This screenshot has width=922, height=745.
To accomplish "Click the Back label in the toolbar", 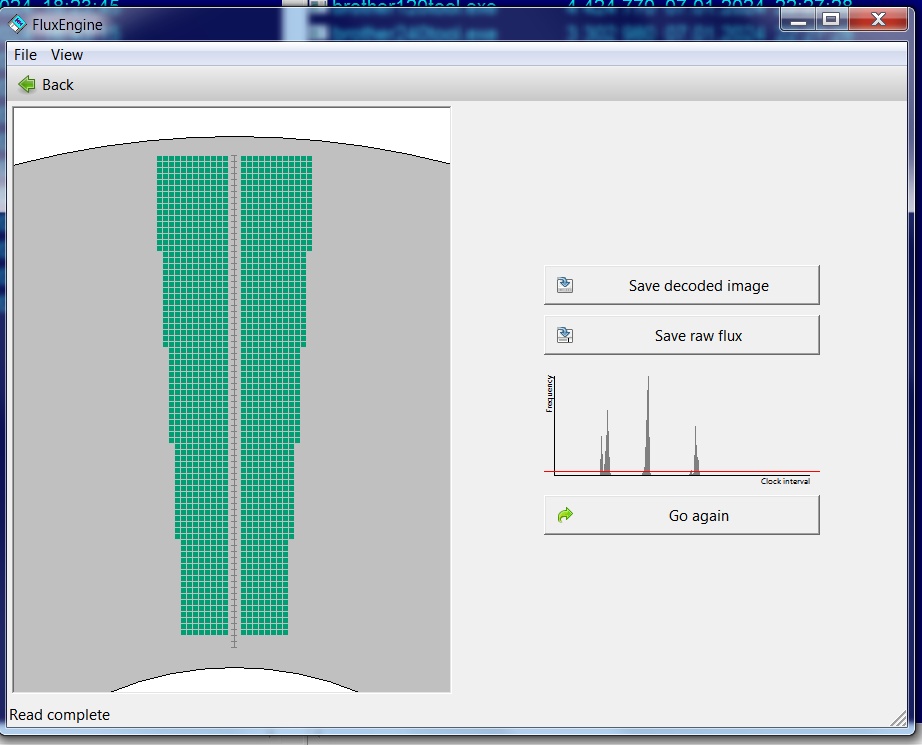I will coord(58,85).
